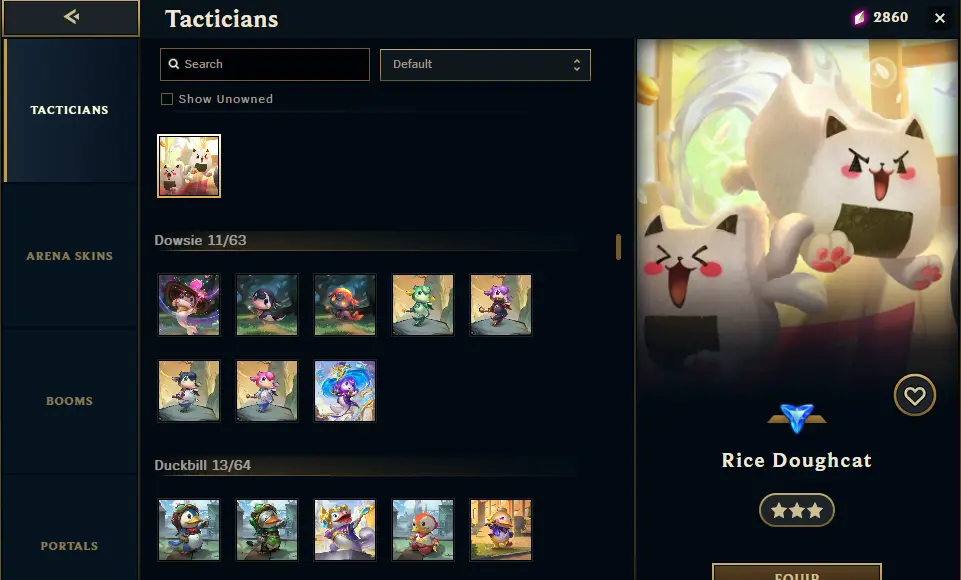Viewport: 961px width, 580px height.
Task: Enable the Show Unowned checkbox
Action: point(167,99)
